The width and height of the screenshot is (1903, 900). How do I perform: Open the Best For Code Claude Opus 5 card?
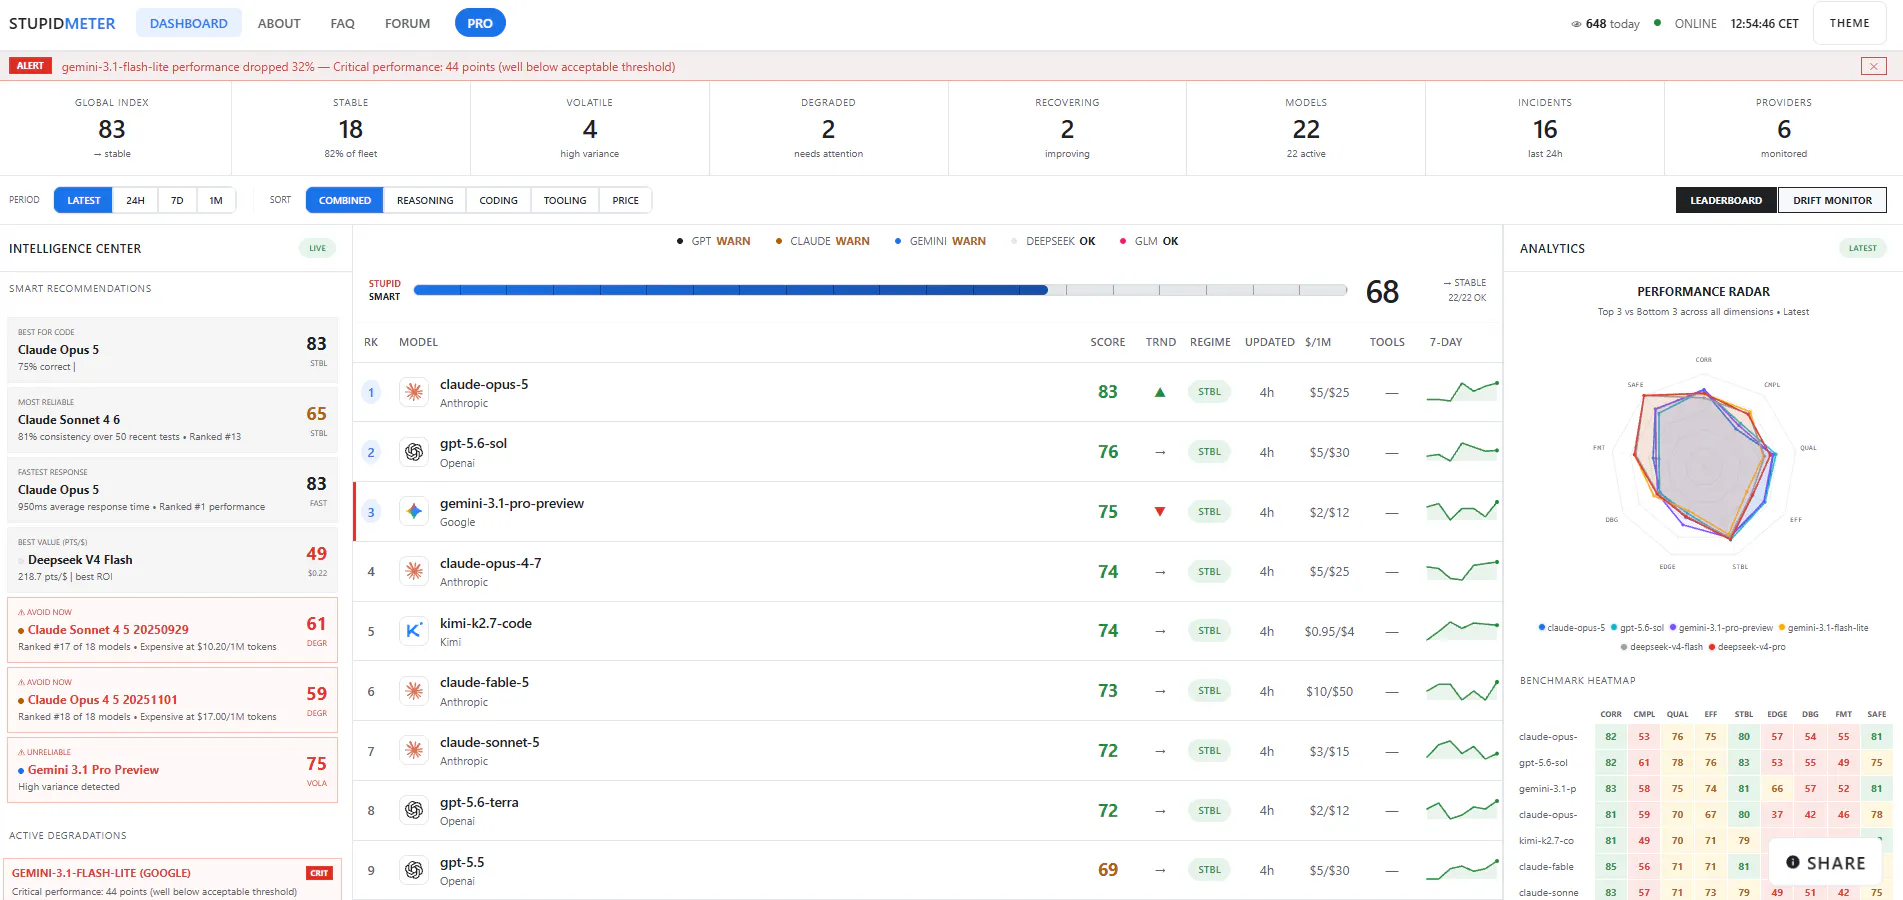pos(172,350)
